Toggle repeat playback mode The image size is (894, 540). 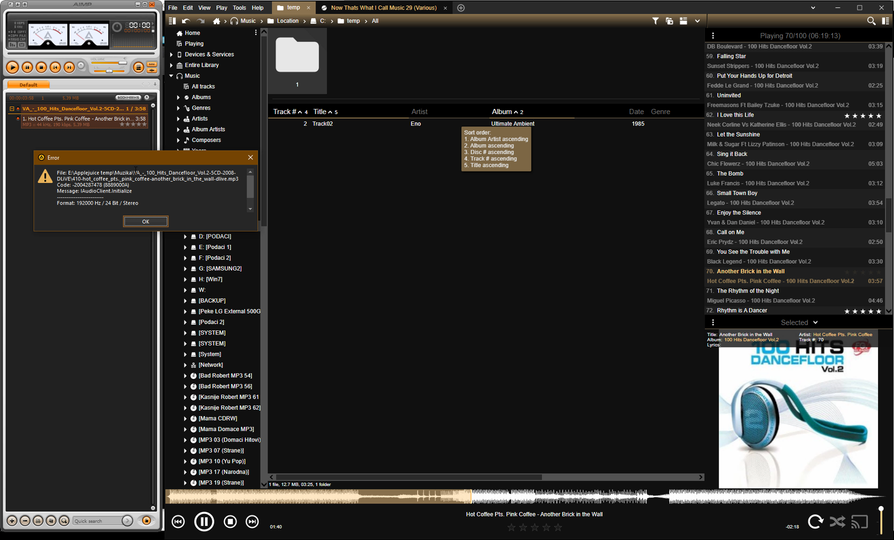815,521
